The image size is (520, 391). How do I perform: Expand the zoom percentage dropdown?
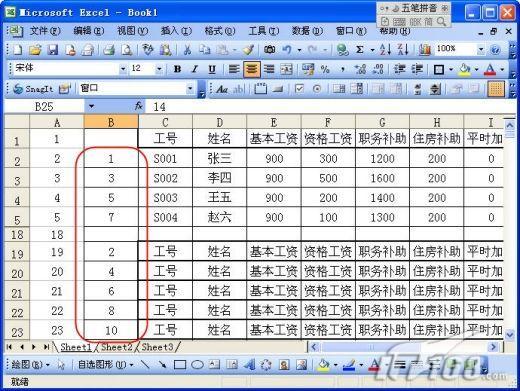480,50
